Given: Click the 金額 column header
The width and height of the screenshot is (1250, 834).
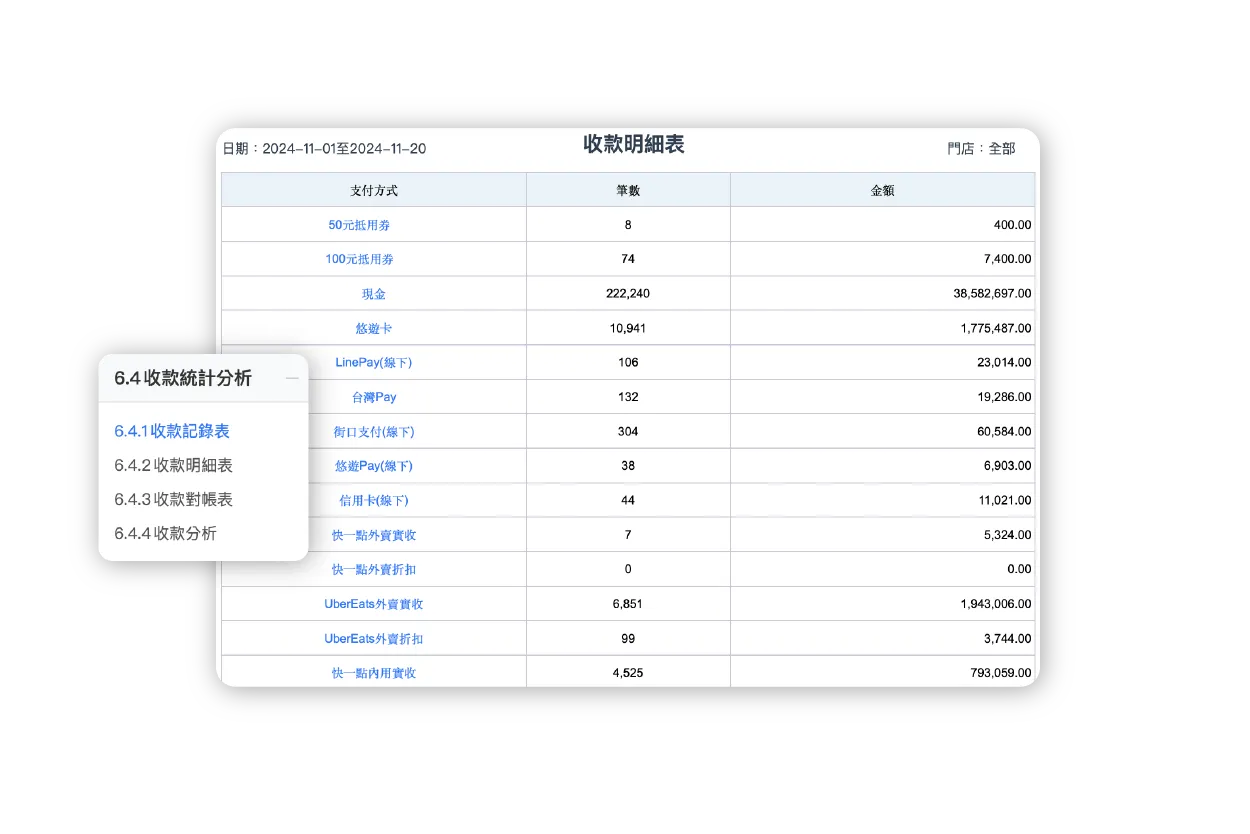Looking at the screenshot, I should [x=883, y=190].
